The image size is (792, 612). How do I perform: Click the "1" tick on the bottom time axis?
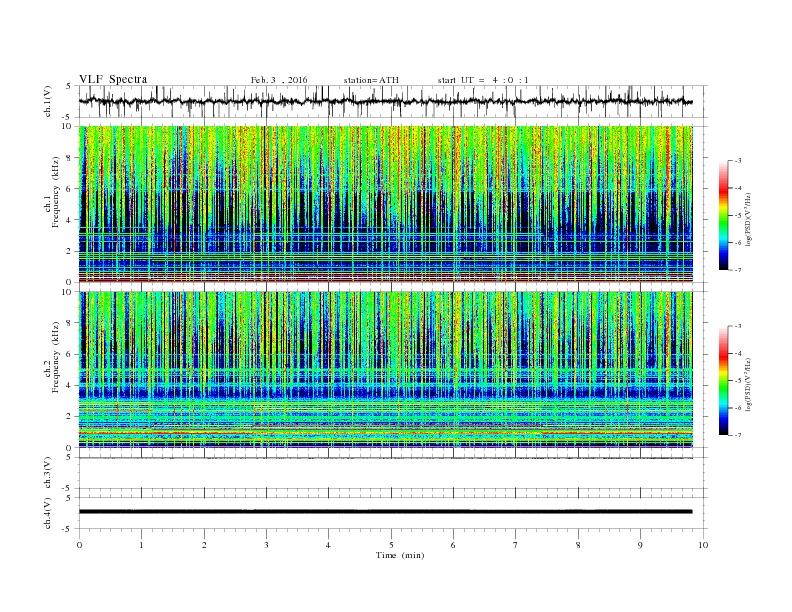tap(141, 545)
